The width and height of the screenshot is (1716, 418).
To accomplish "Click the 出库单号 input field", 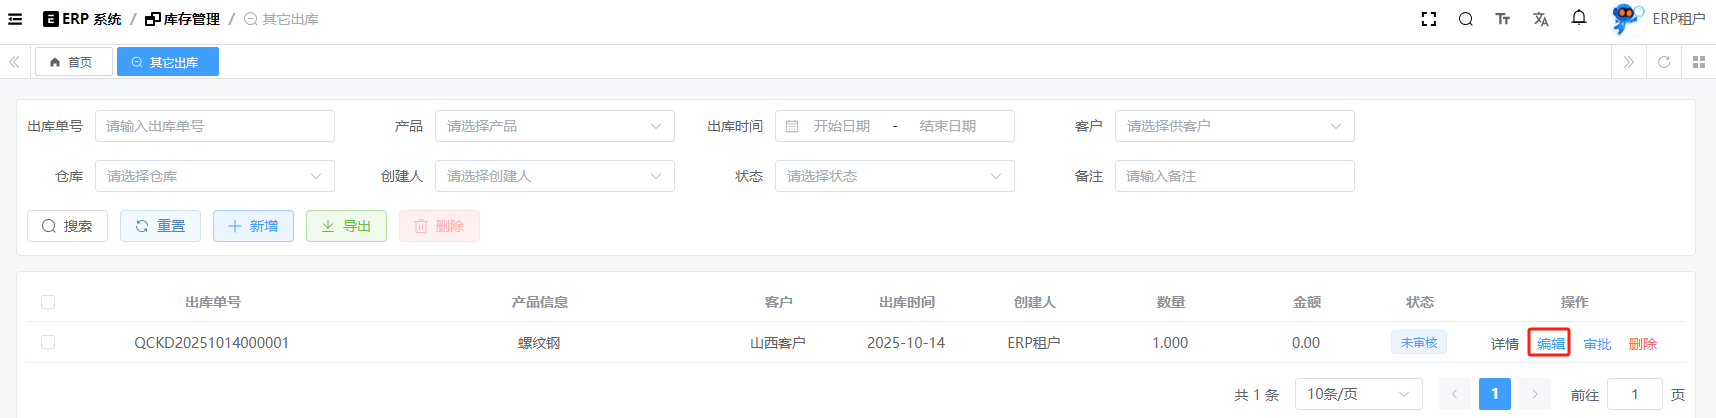I will pyautogui.click(x=214, y=126).
